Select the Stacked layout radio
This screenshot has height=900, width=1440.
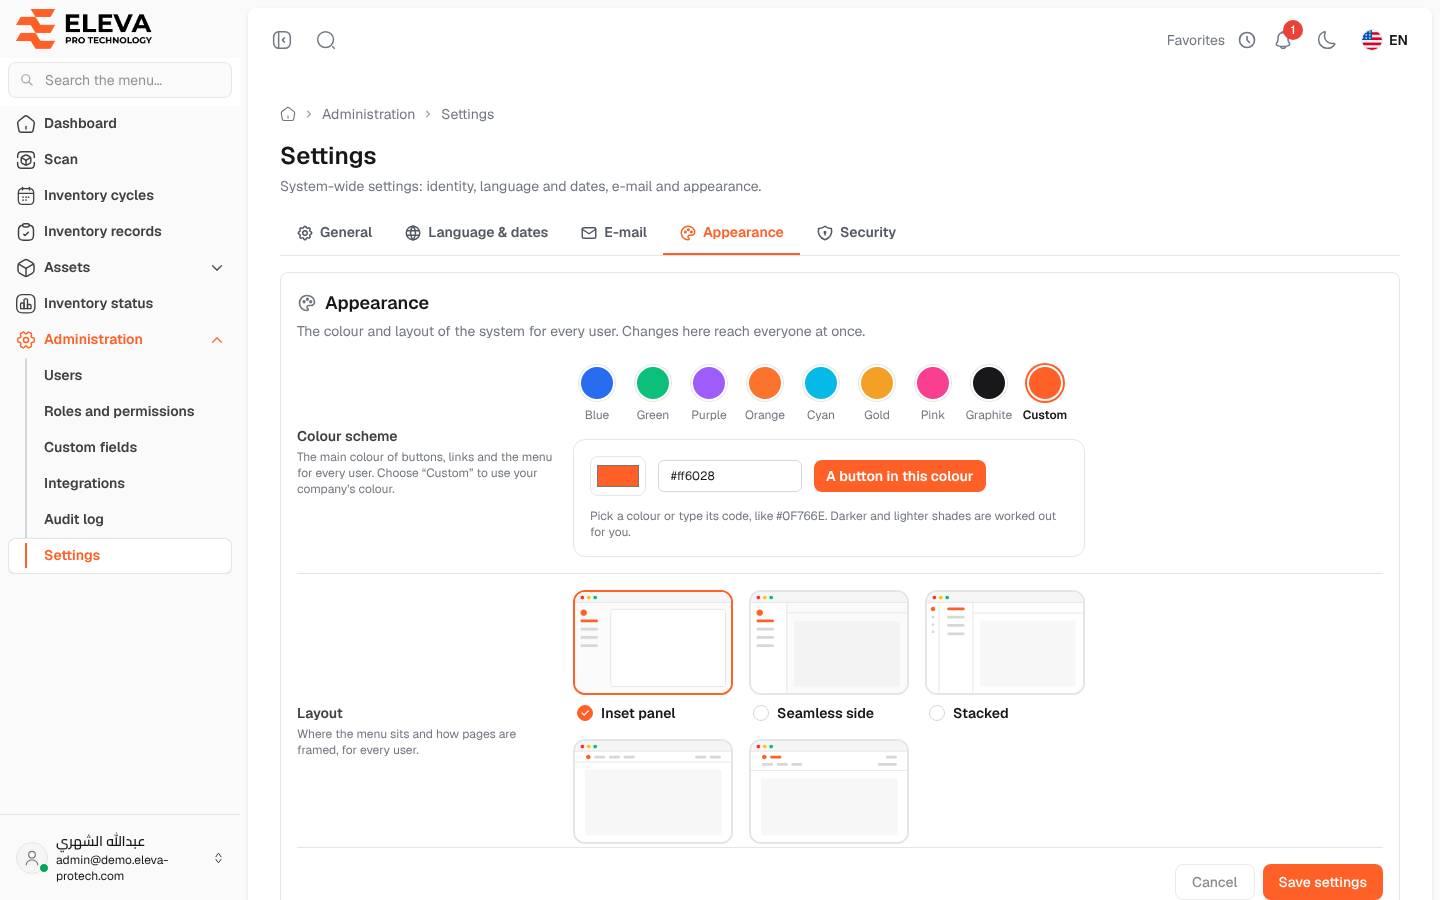click(x=937, y=713)
